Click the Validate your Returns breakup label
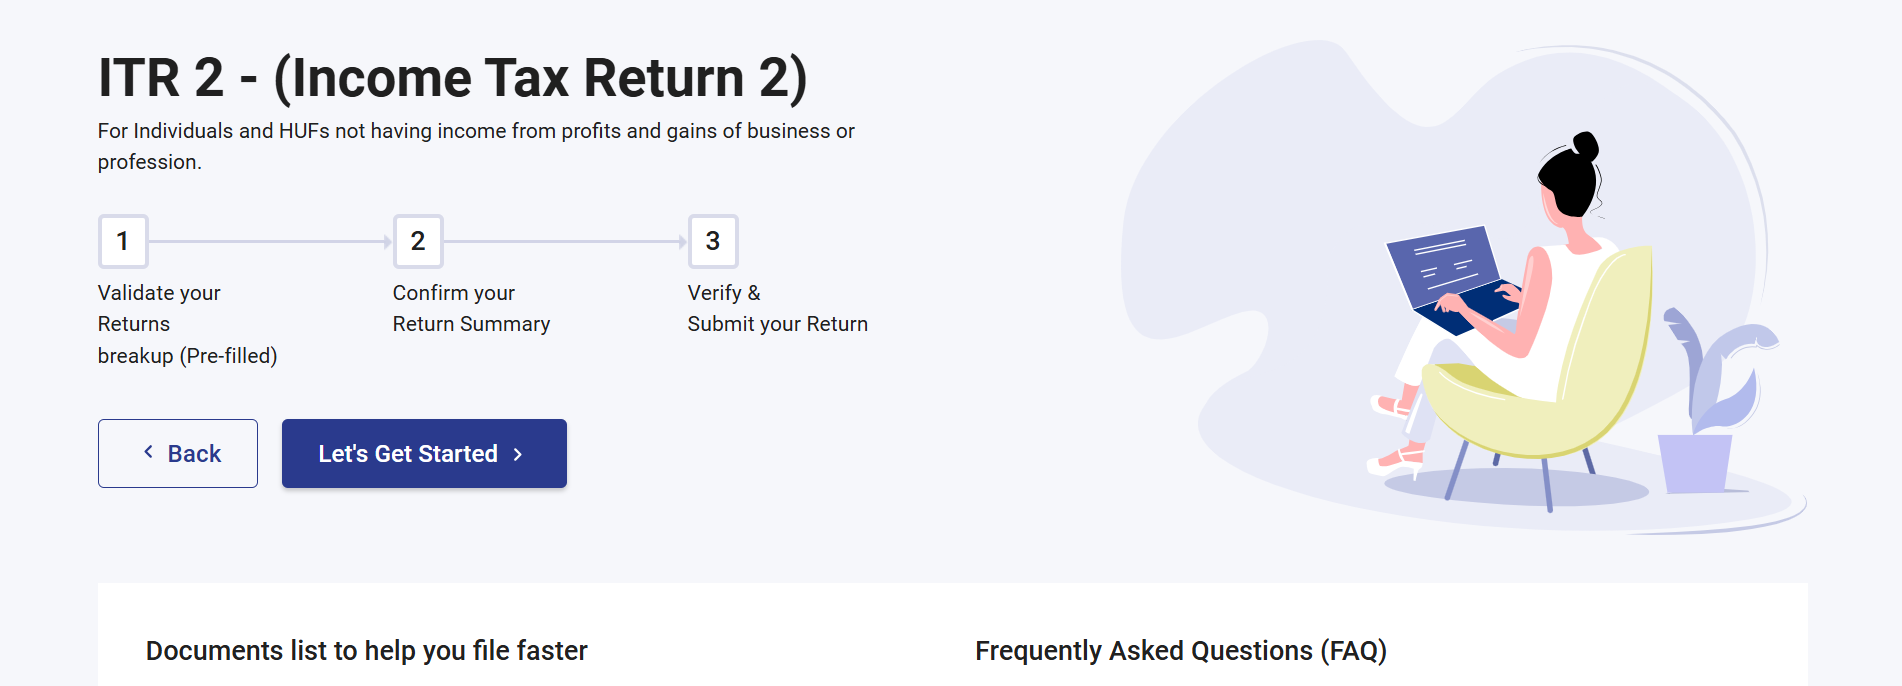 [x=187, y=324]
